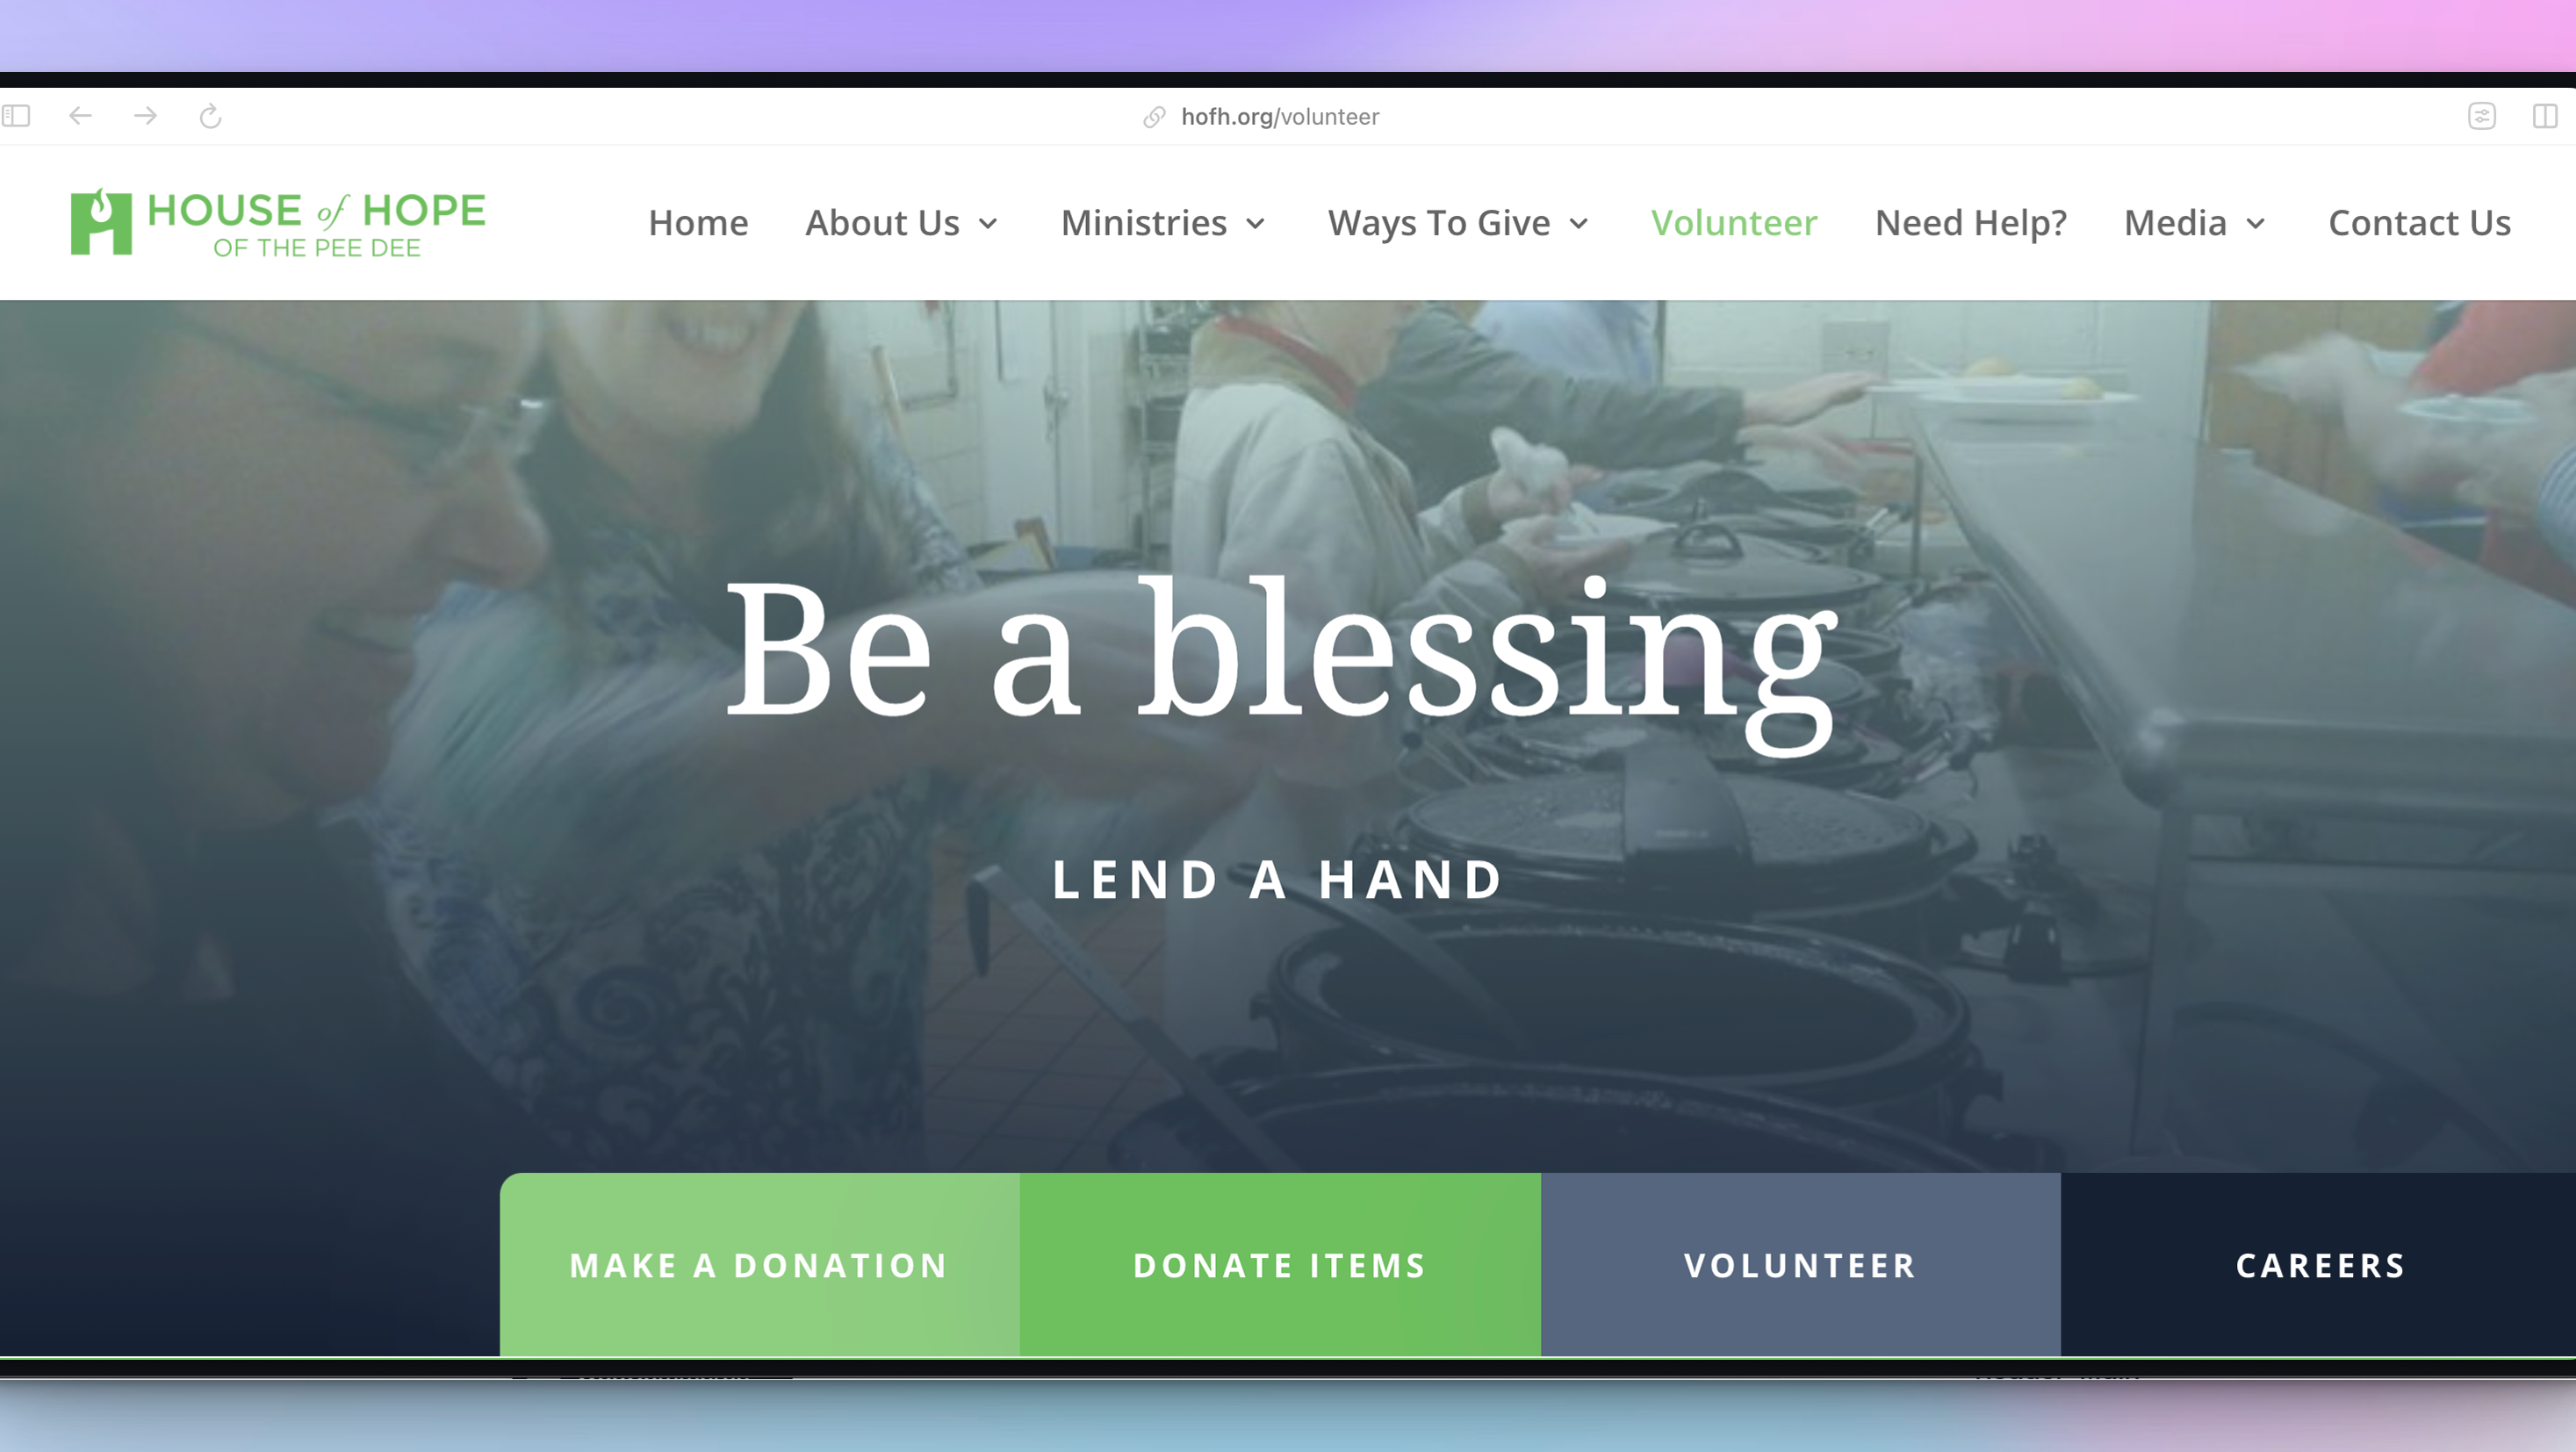The image size is (2576, 1452).
Task: Open split view panel icon
Action: tap(2545, 116)
